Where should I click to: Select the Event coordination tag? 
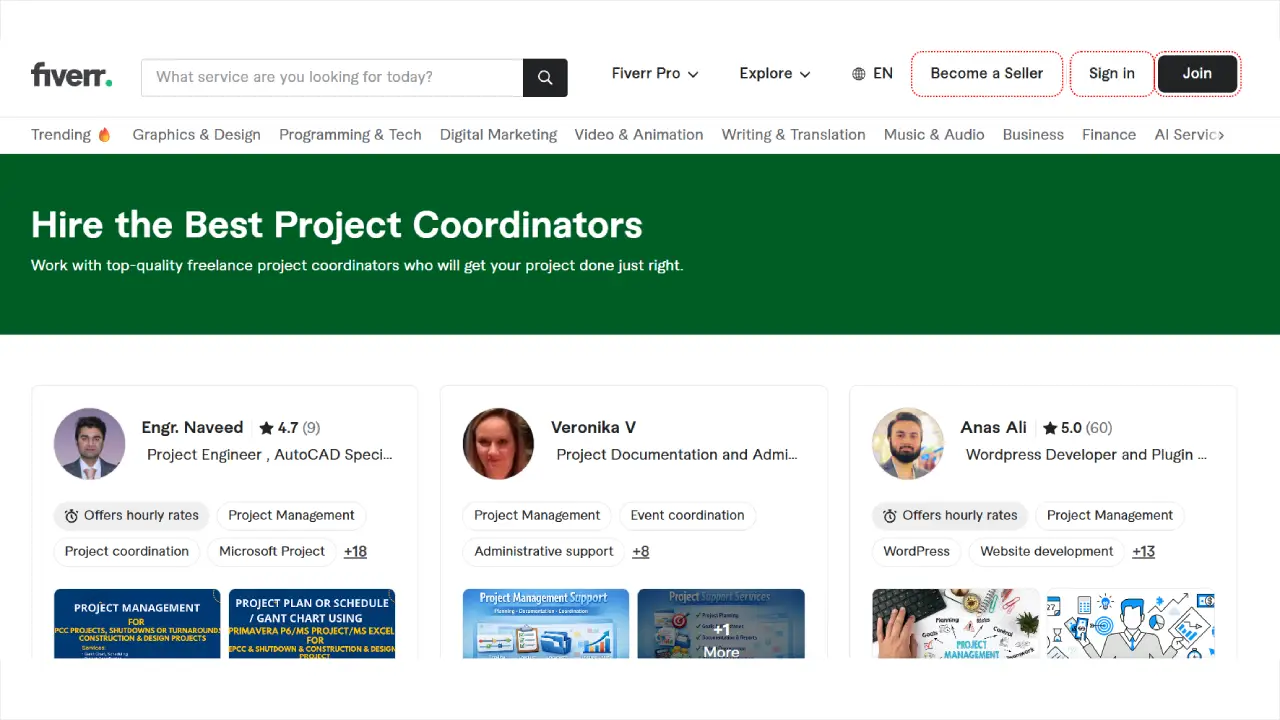(687, 516)
